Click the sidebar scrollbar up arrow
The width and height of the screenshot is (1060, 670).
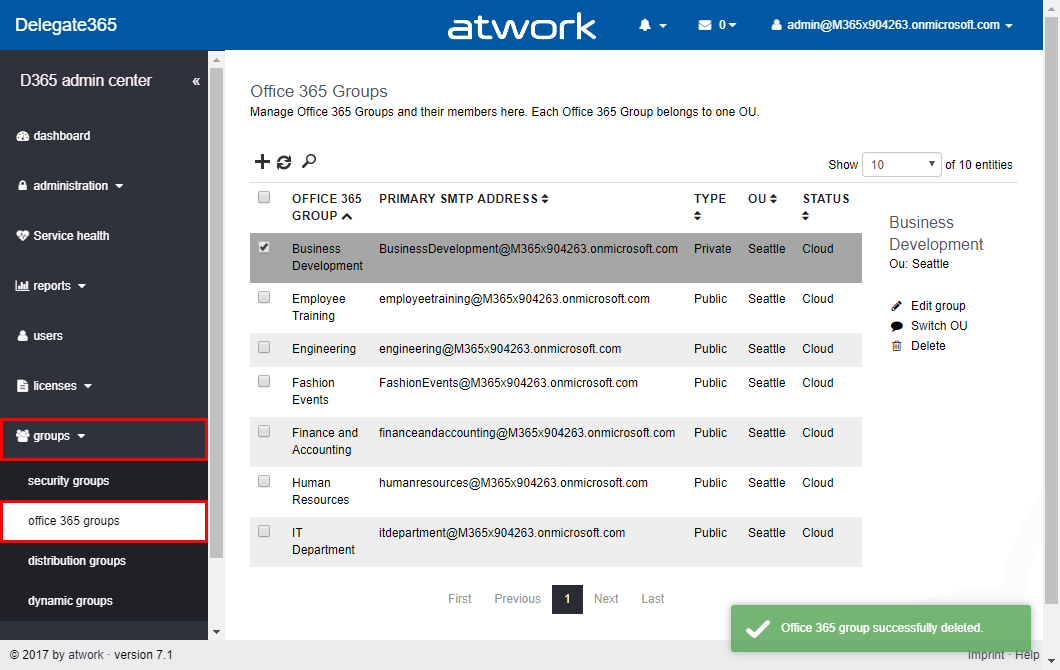point(216,60)
